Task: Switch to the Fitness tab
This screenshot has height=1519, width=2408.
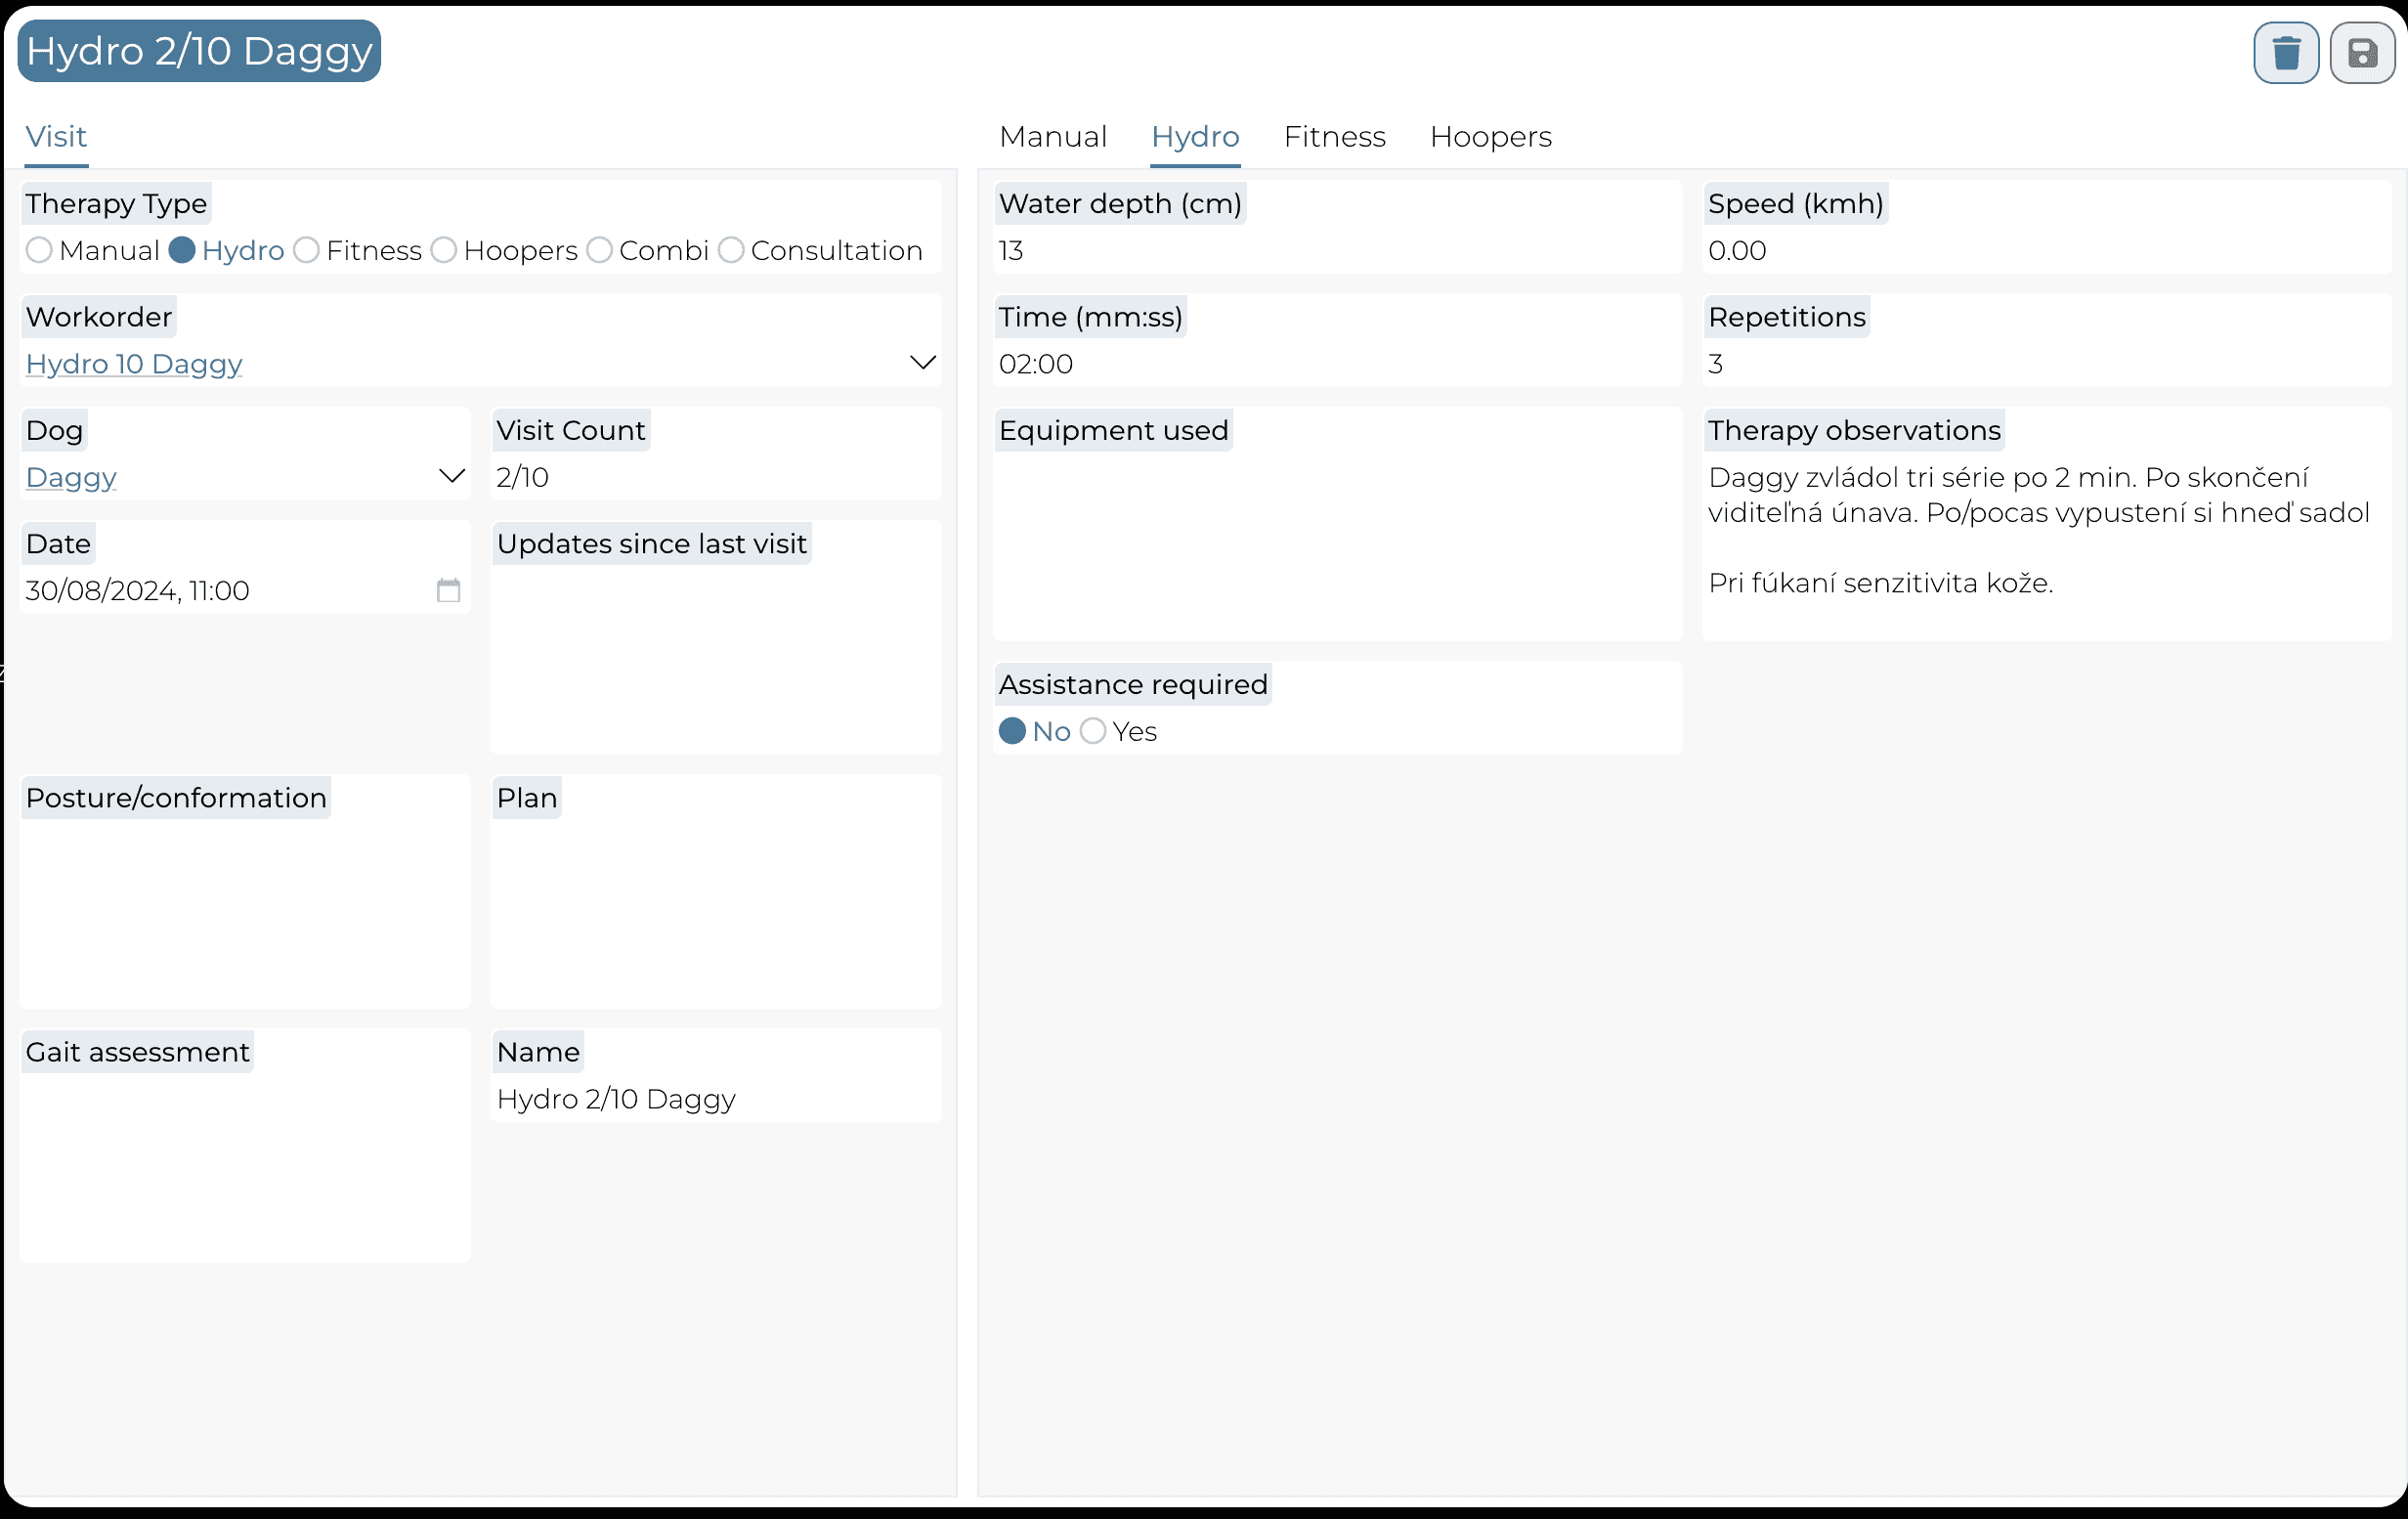Action: click(1335, 137)
